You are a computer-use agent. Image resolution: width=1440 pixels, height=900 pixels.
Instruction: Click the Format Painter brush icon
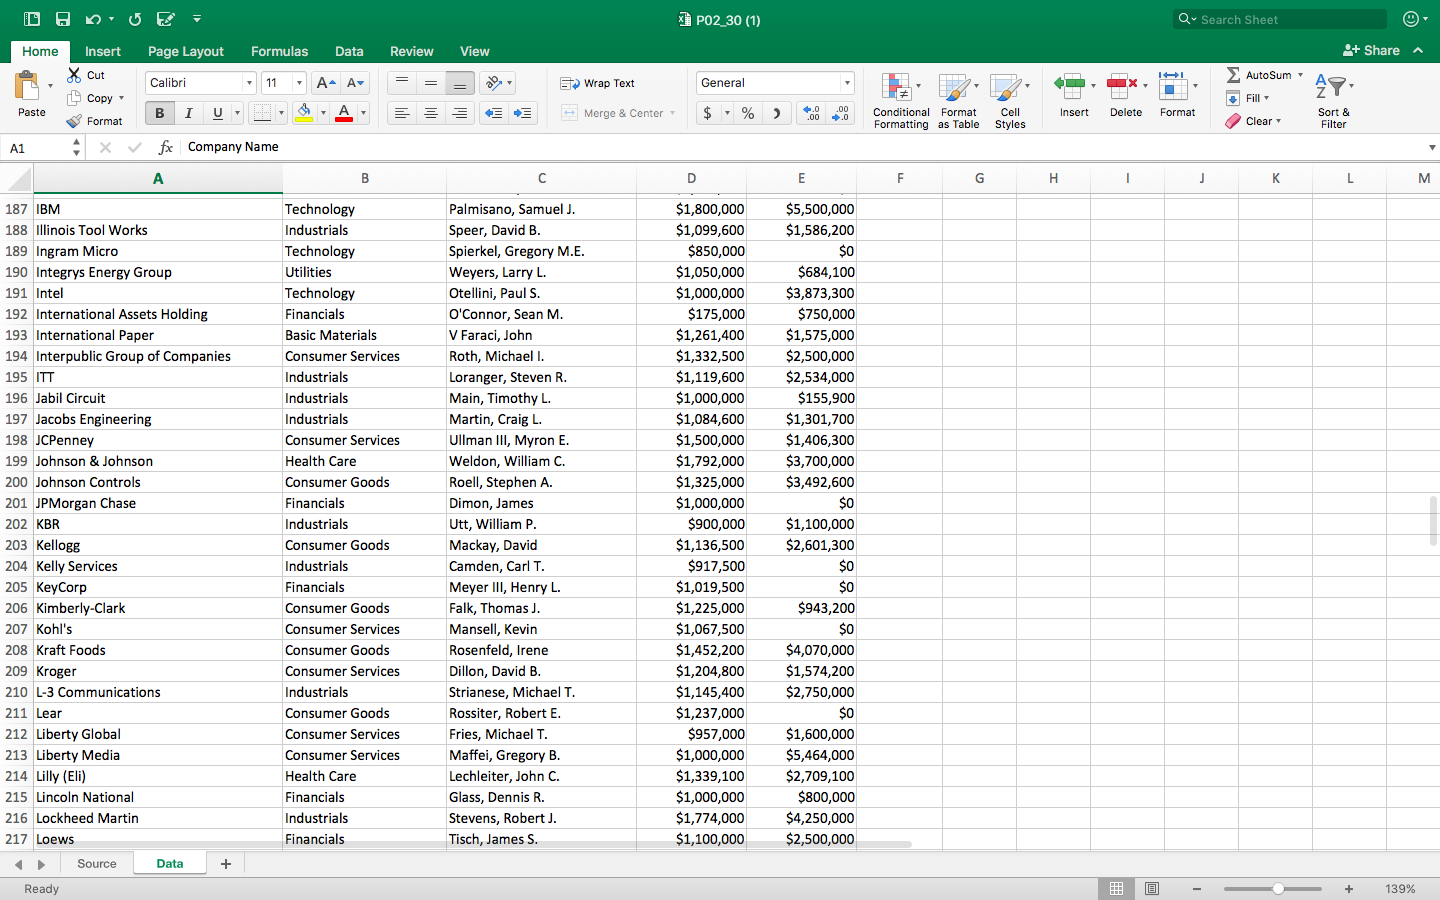(74, 121)
